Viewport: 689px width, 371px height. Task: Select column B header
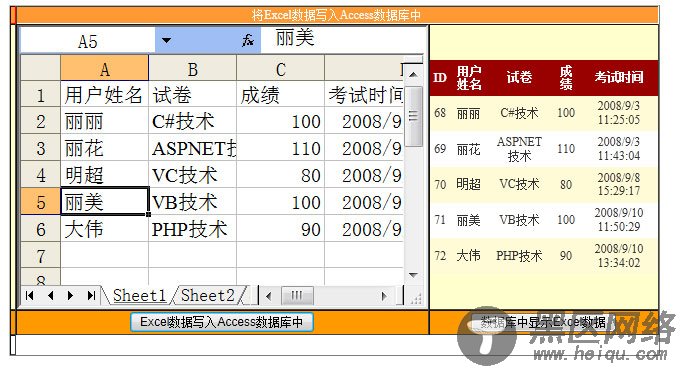point(192,69)
